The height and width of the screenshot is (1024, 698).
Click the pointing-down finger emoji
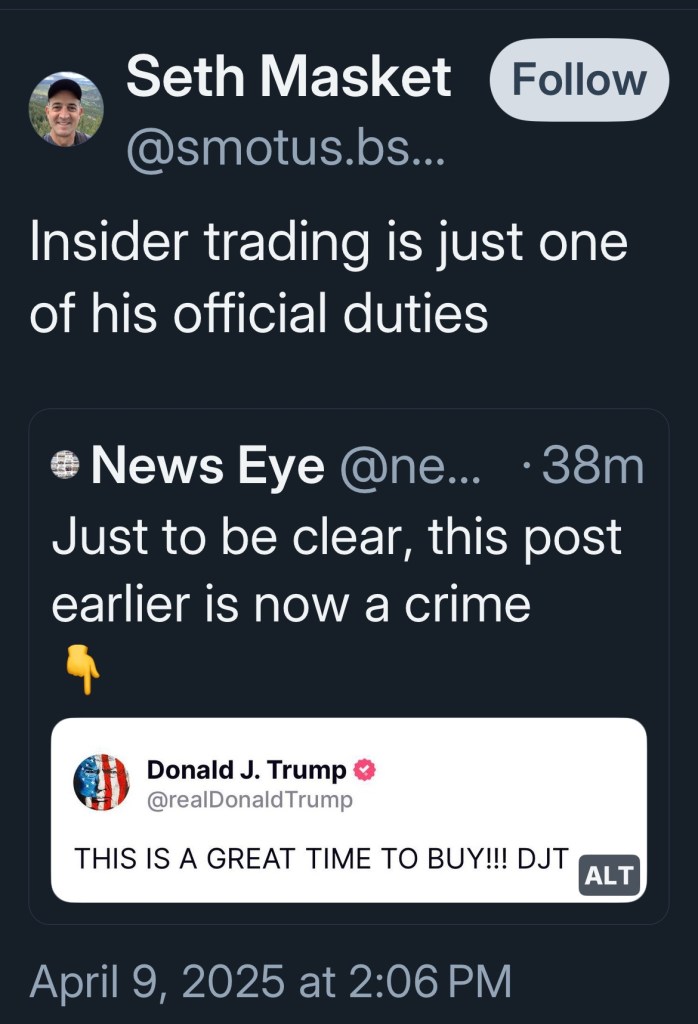[x=82, y=670]
